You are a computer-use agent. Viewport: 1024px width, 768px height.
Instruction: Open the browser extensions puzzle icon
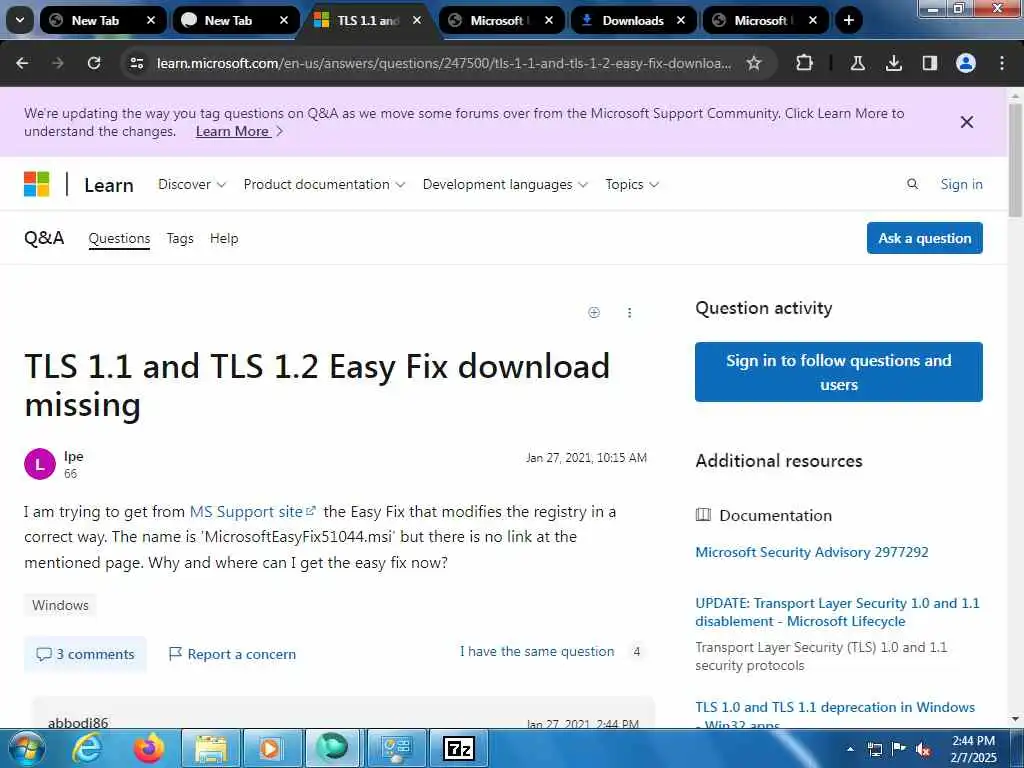pyautogui.click(x=804, y=63)
